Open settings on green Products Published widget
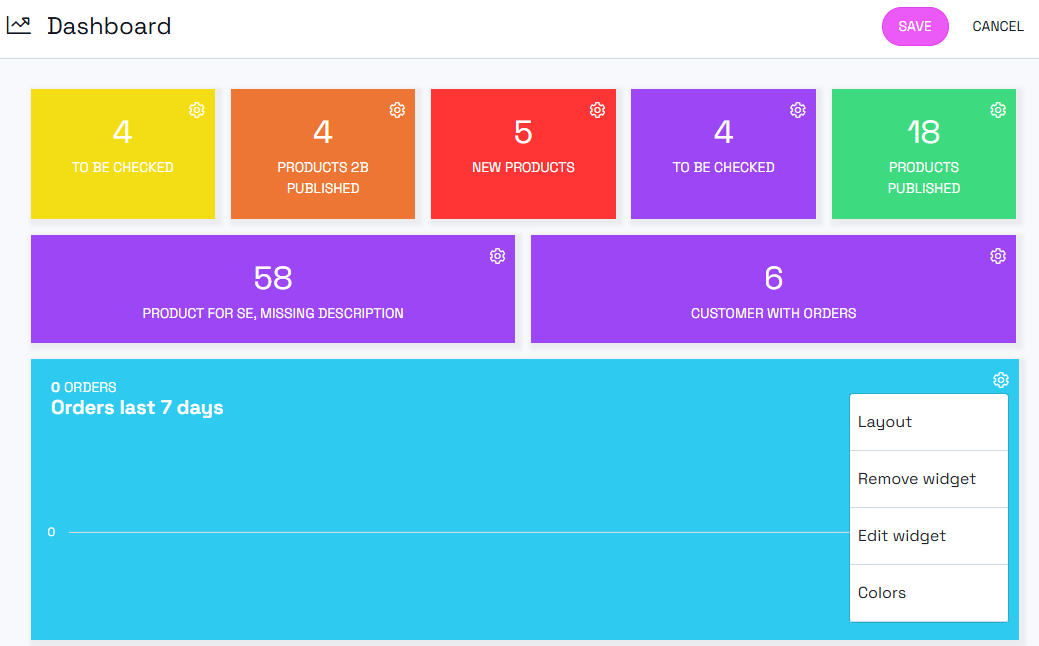Viewport: 1039px width, 646px height. 998,110
